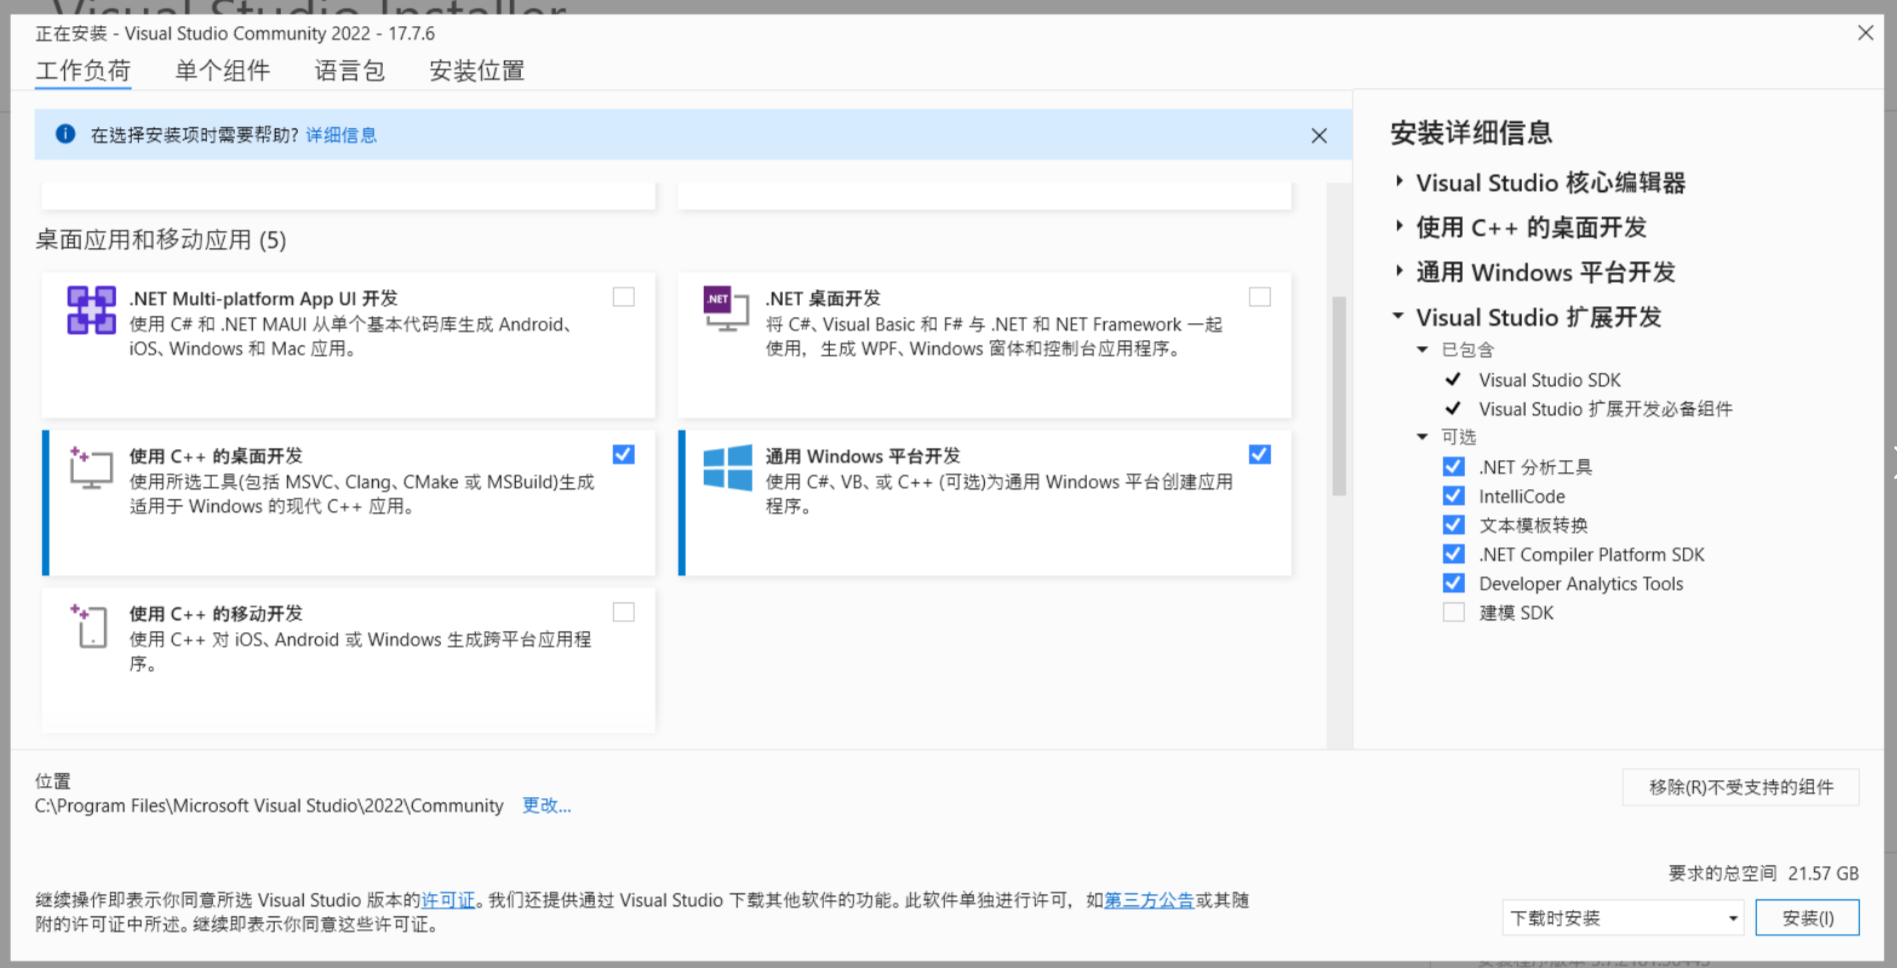Image resolution: width=1897 pixels, height=968 pixels.
Task: Check the .NET Multi-platform App UI workload
Action: click(x=623, y=297)
